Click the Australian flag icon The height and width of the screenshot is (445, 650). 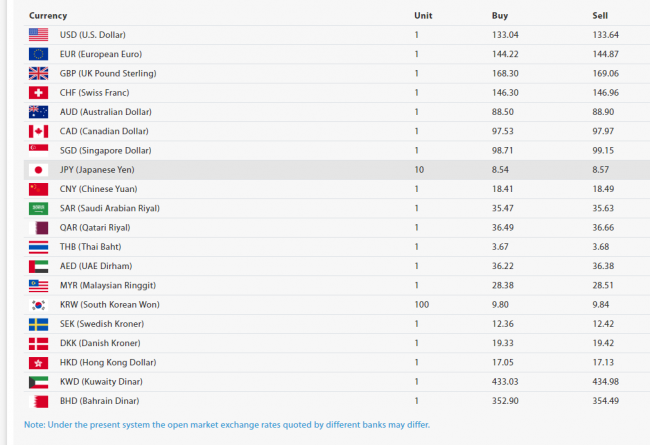39,112
